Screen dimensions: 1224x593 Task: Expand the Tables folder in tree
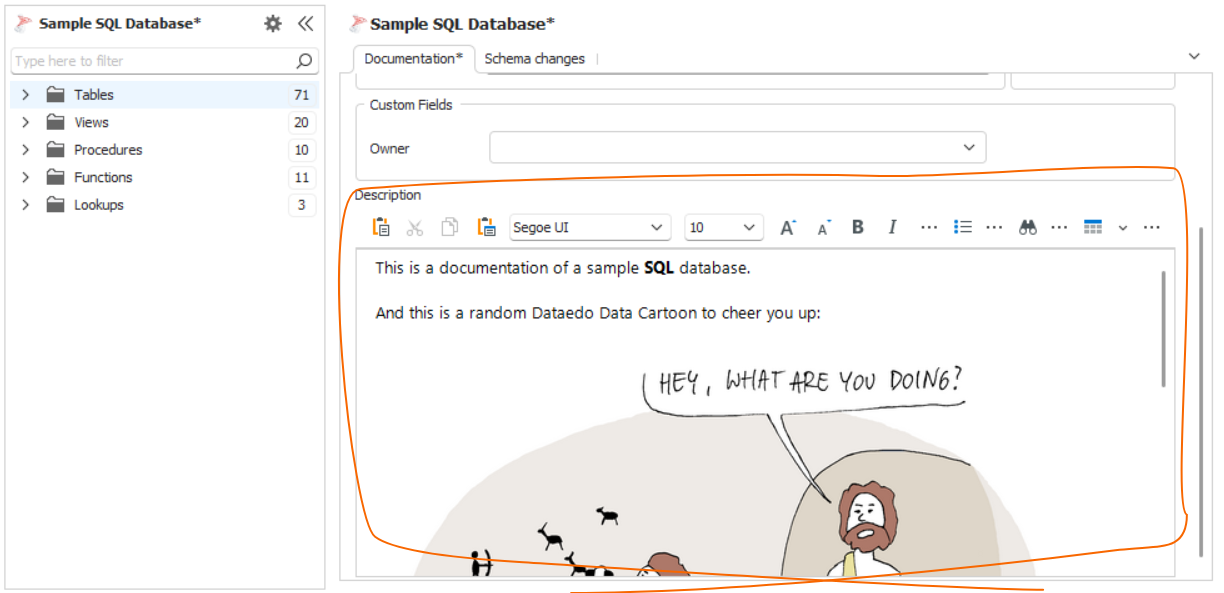[26, 95]
